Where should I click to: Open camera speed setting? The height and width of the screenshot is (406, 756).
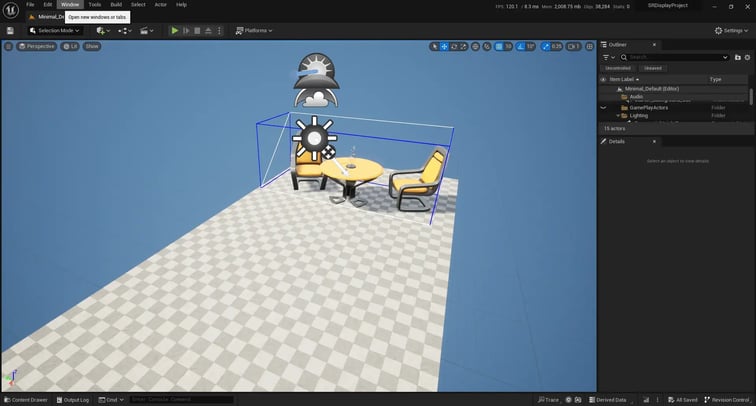(x=573, y=46)
